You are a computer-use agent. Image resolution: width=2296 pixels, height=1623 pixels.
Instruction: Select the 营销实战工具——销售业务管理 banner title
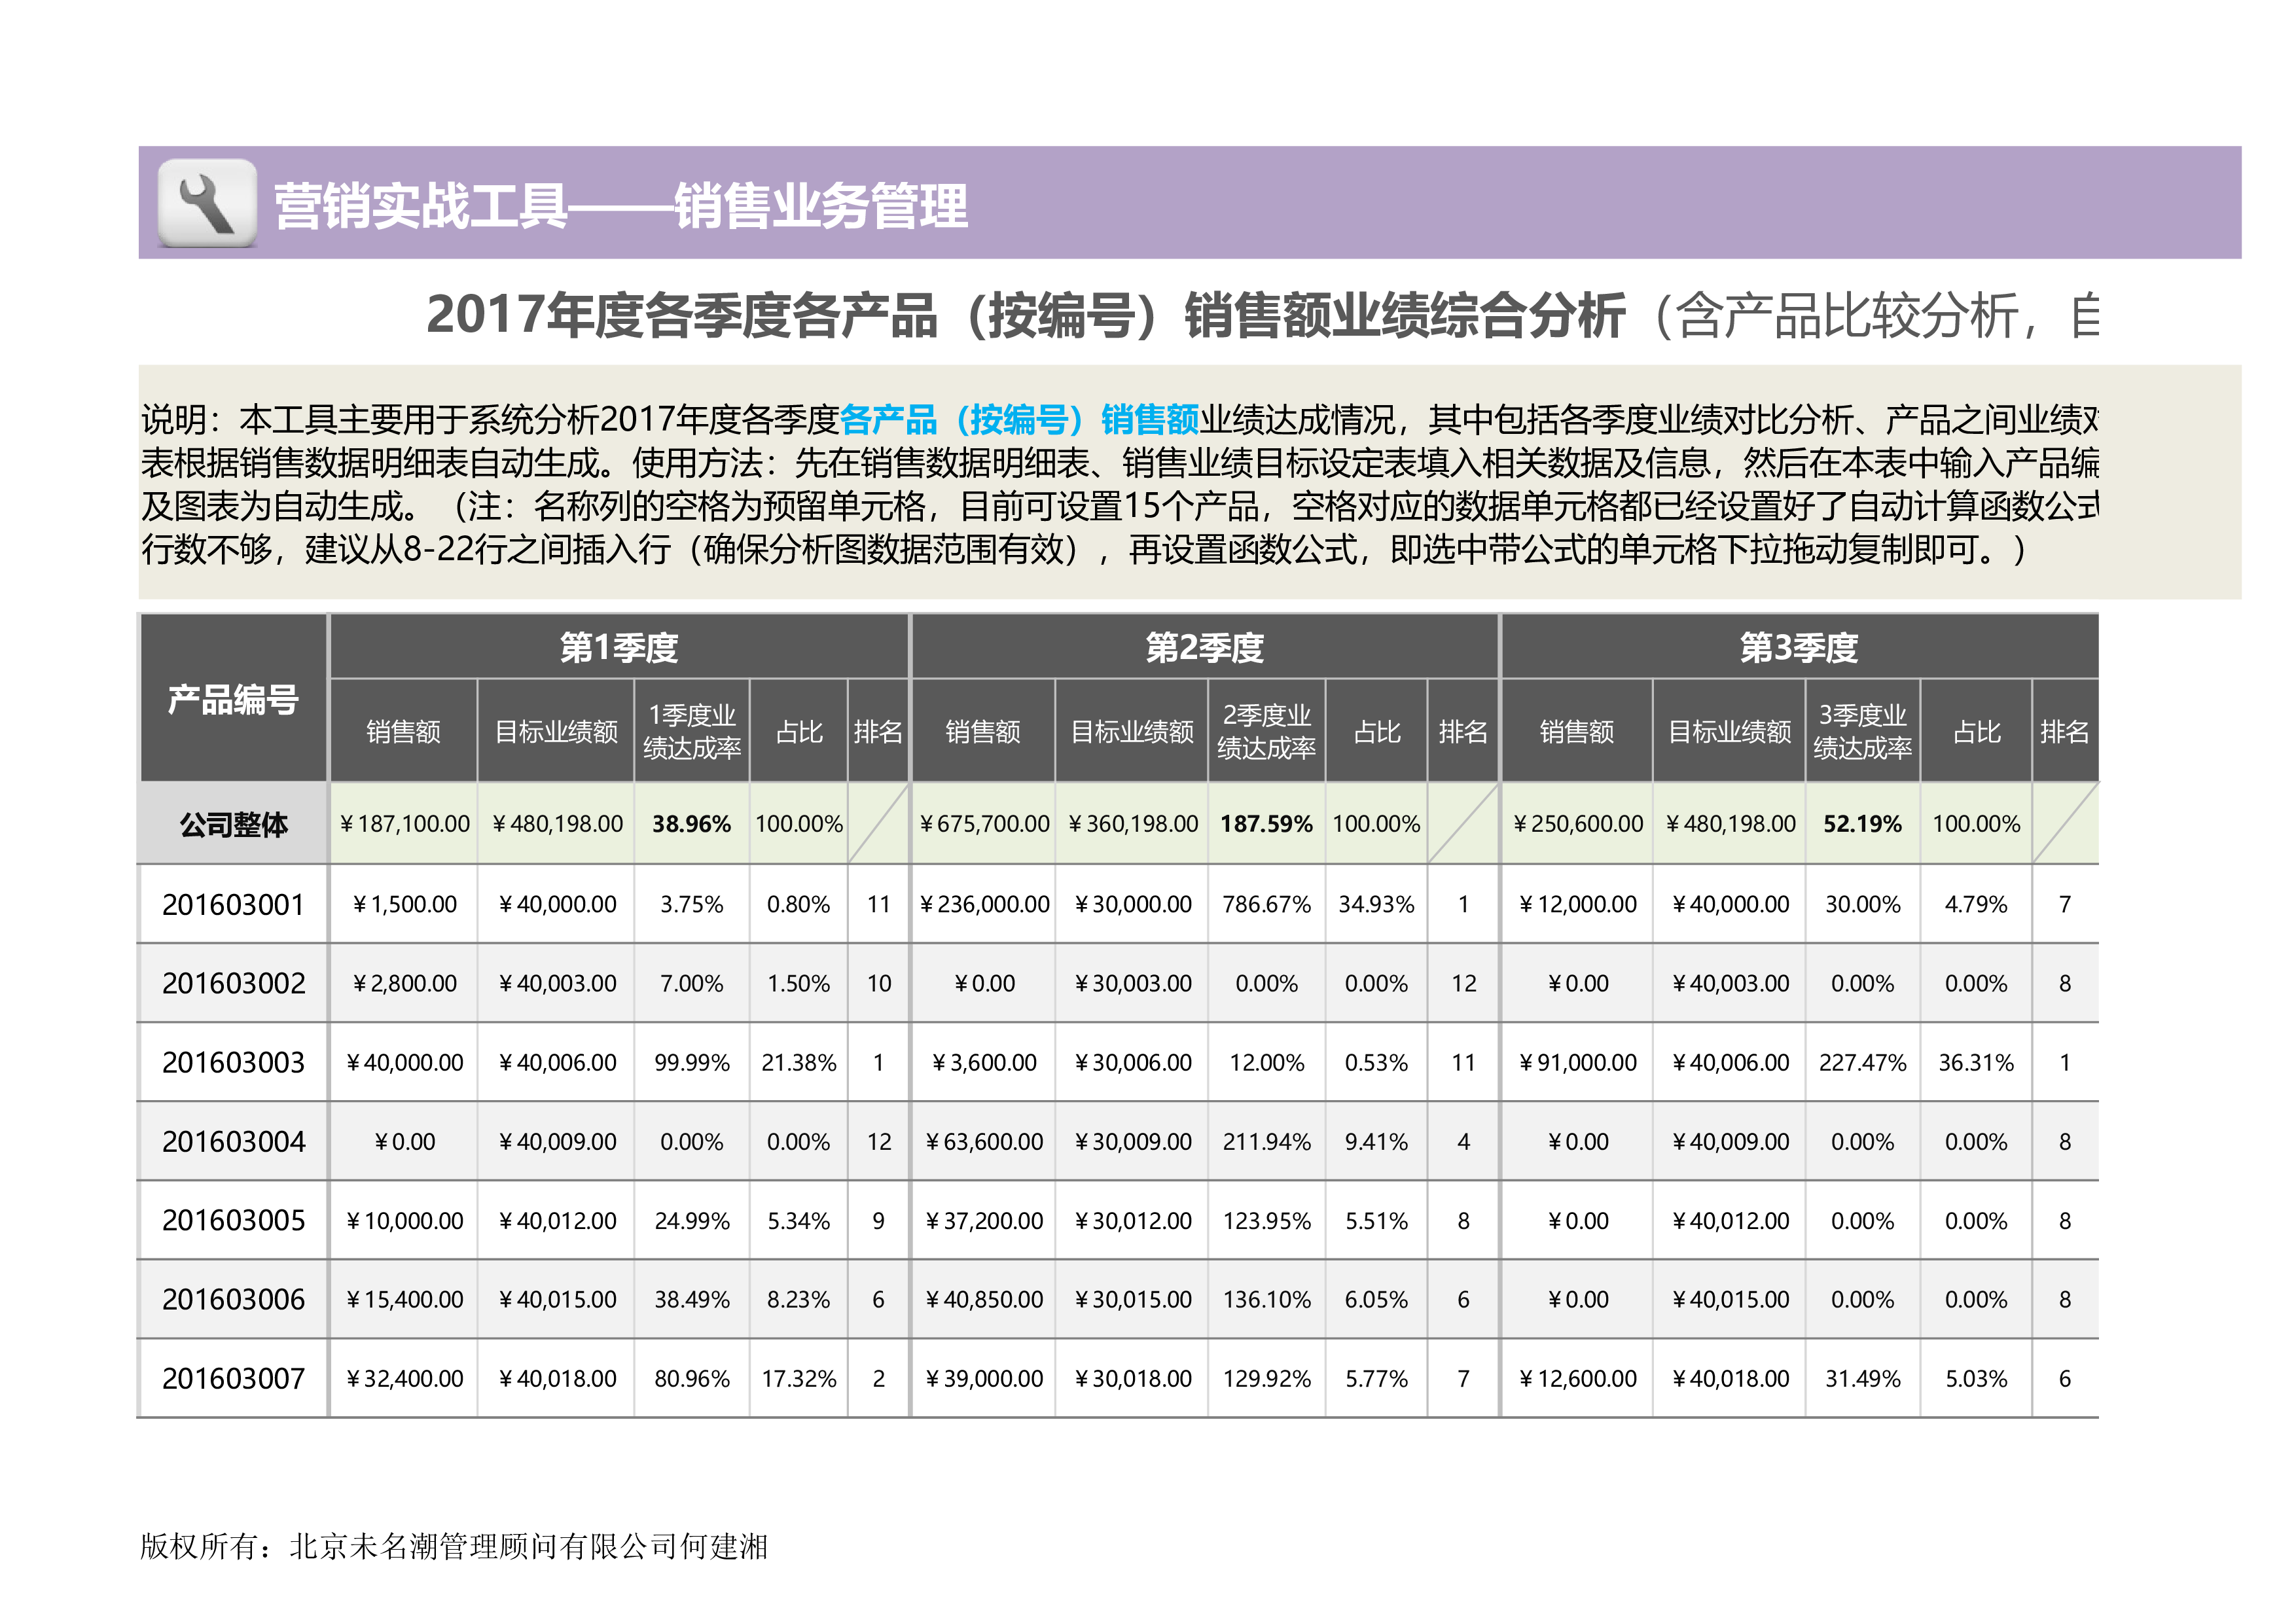coord(621,206)
